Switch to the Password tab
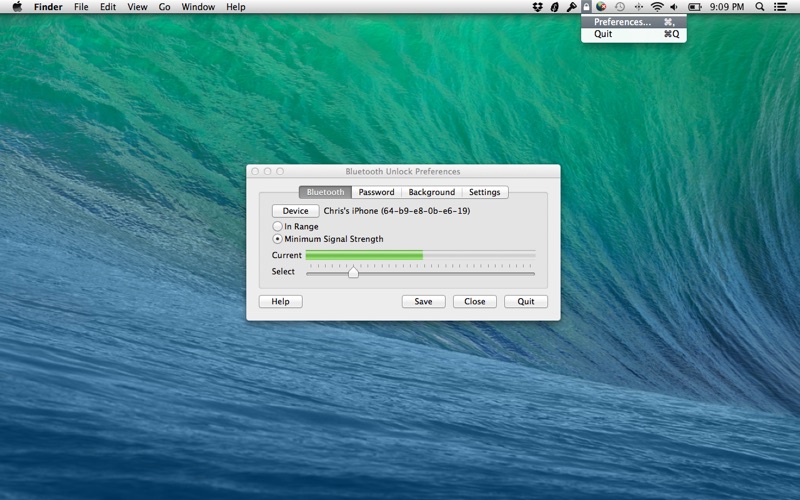The width and height of the screenshot is (800, 500). tap(377, 192)
